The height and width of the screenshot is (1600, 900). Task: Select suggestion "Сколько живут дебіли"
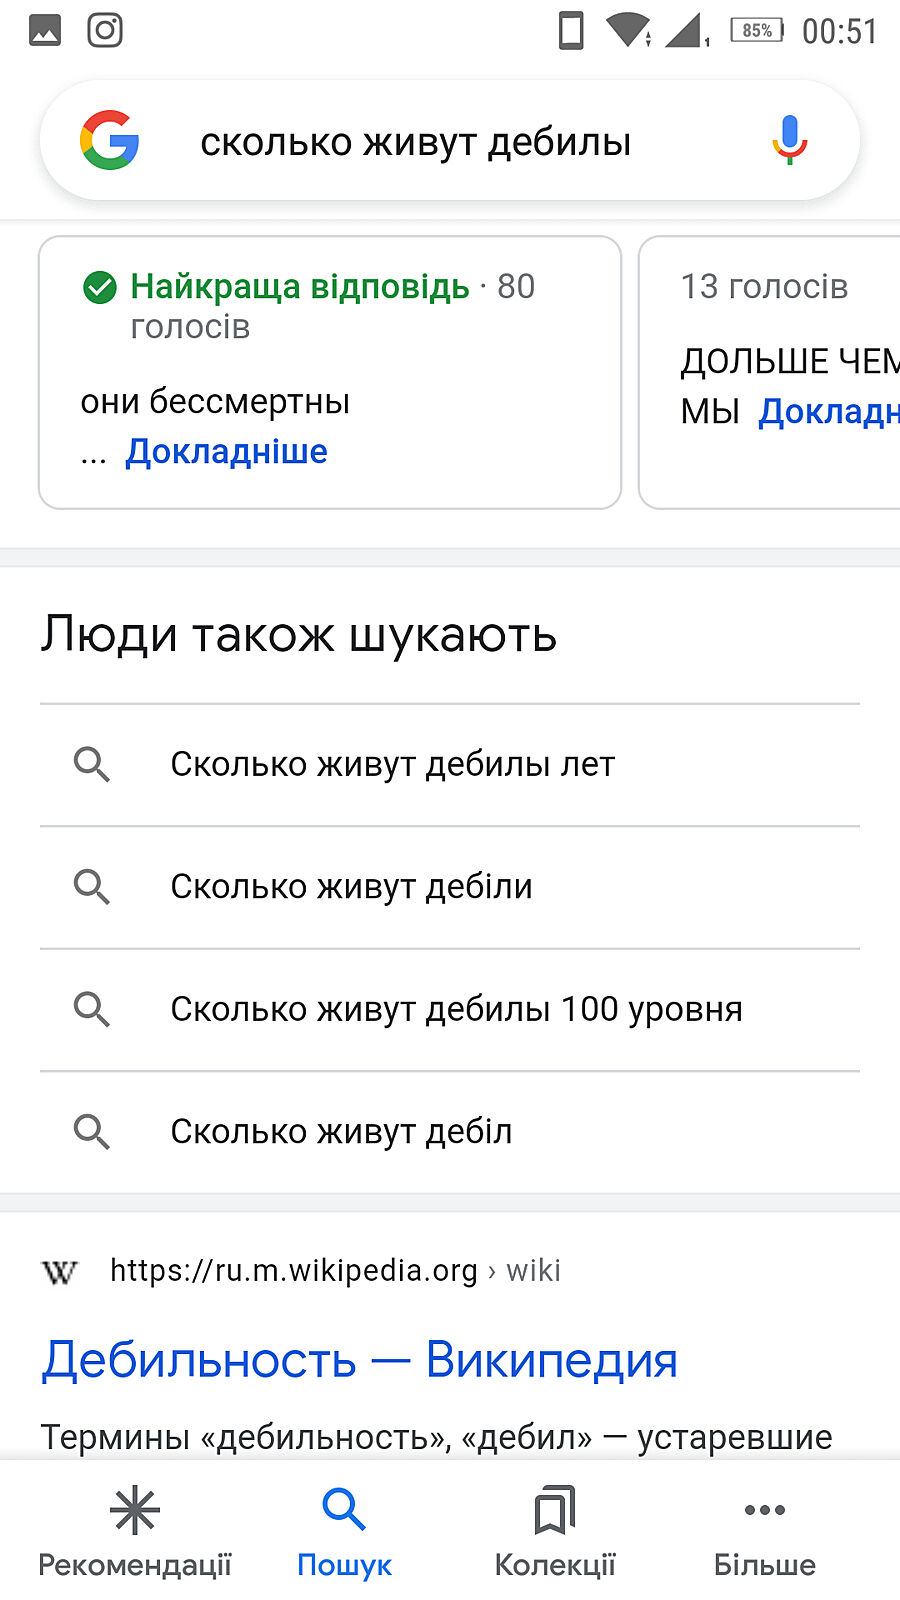(x=351, y=887)
